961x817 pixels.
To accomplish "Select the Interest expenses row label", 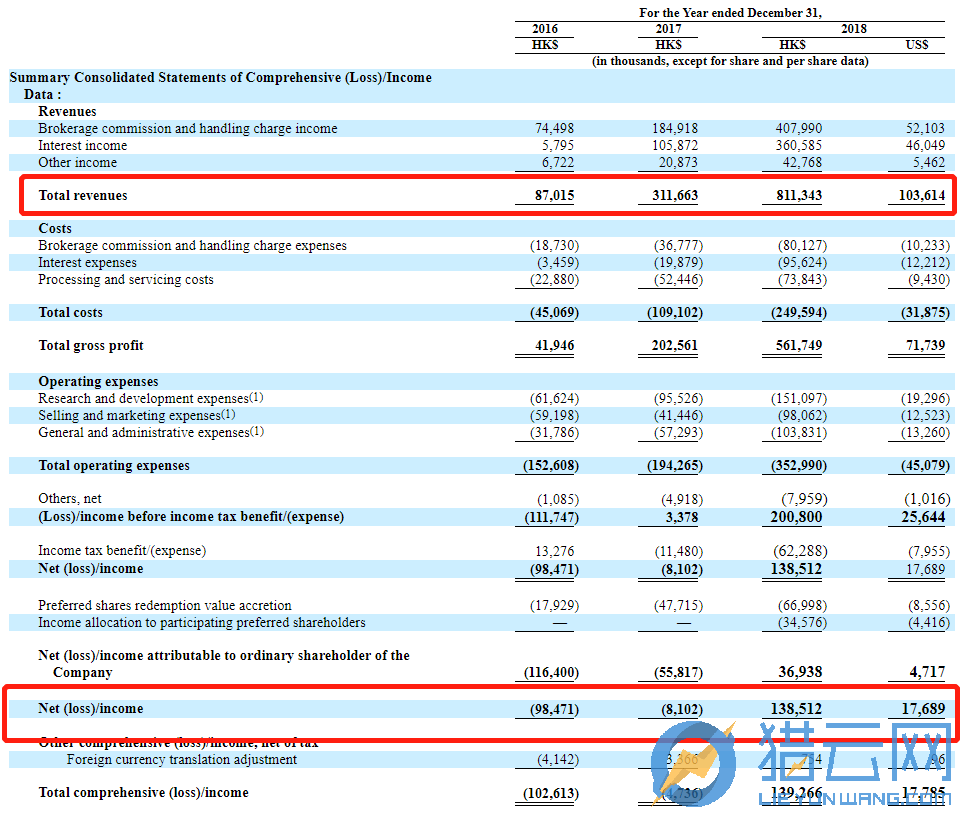I will pos(90,263).
